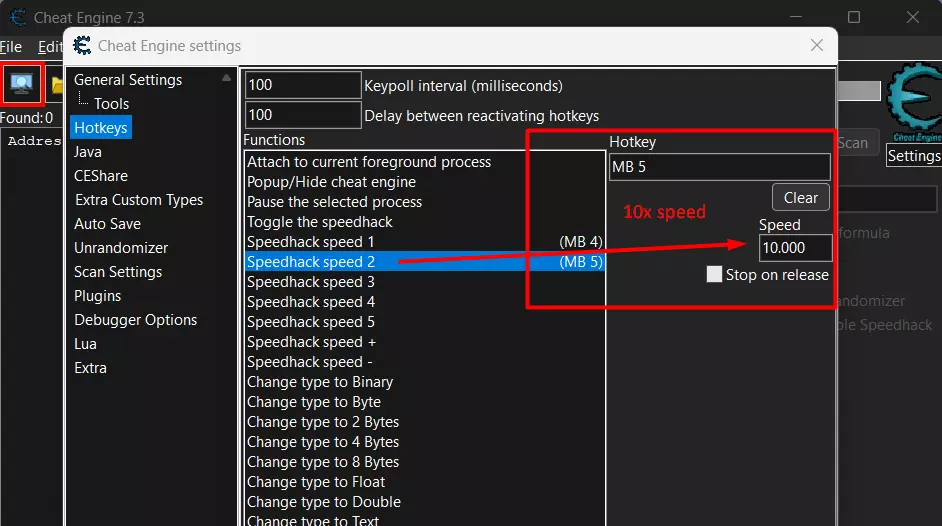The height and width of the screenshot is (526, 942).
Task: Click the Speed field showing 10.000
Action: pos(795,248)
